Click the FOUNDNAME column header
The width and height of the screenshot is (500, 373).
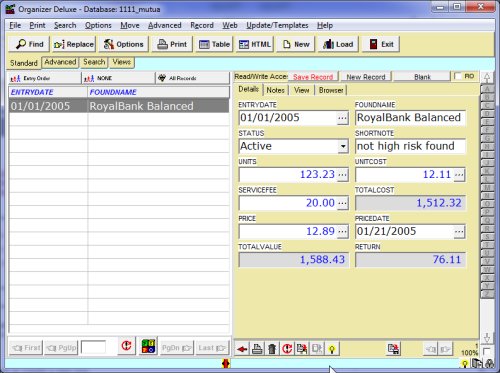[x=159, y=92]
